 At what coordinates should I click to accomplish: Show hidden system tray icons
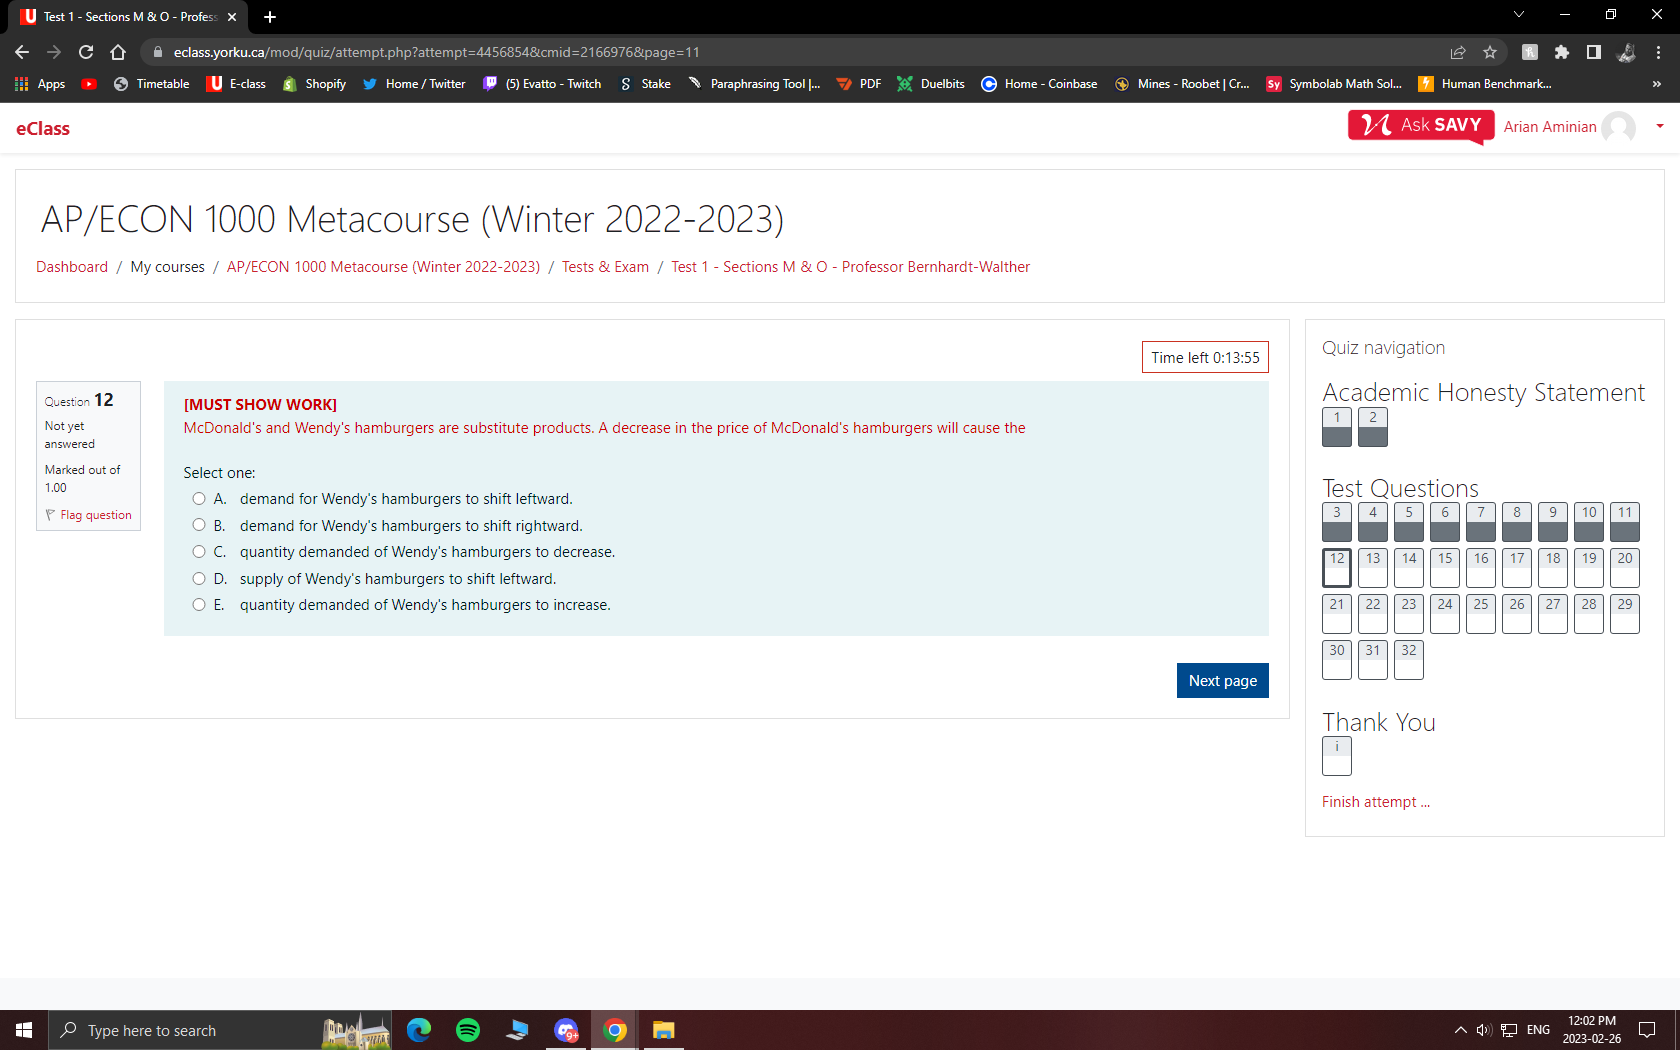click(1460, 1030)
